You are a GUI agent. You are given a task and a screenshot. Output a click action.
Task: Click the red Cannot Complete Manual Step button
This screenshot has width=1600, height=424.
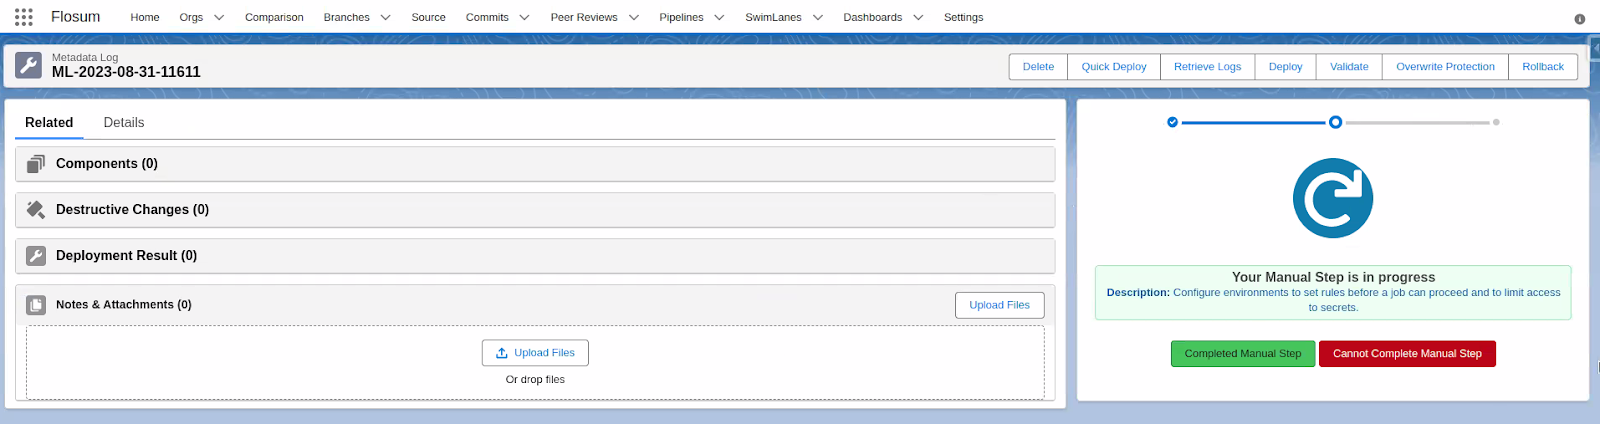tap(1407, 354)
